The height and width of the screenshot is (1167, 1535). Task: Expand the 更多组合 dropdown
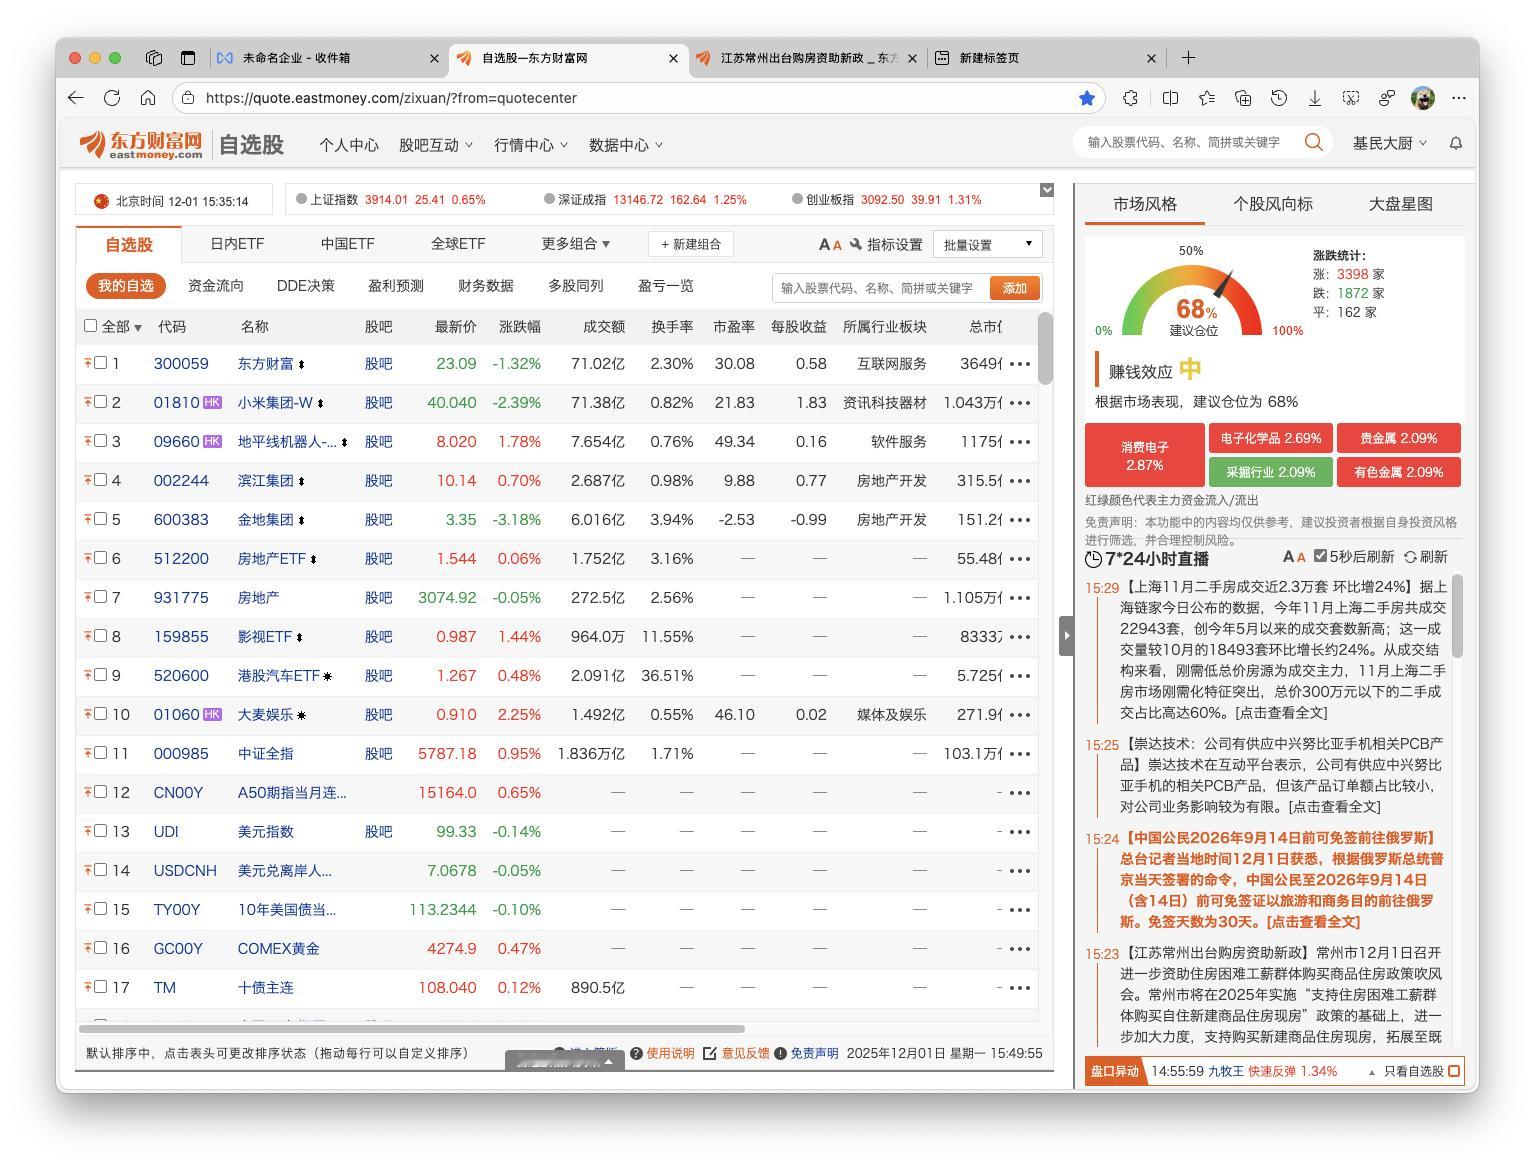(x=576, y=244)
